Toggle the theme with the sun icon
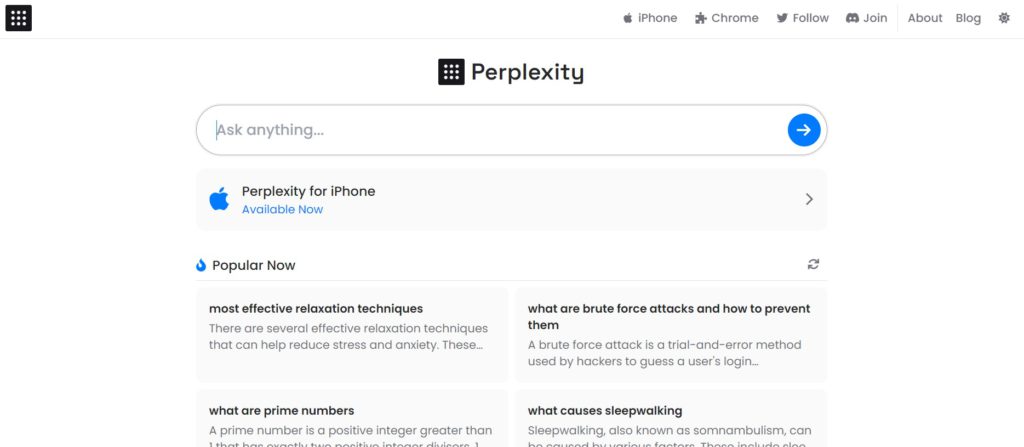 coord(1004,18)
